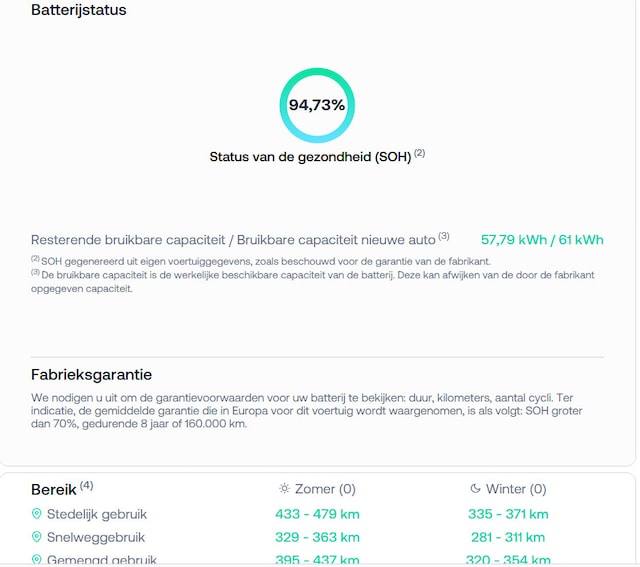Viewport: 640px width, 567px height.
Task: Click the moon icon beside Winter
Action: coord(475,489)
